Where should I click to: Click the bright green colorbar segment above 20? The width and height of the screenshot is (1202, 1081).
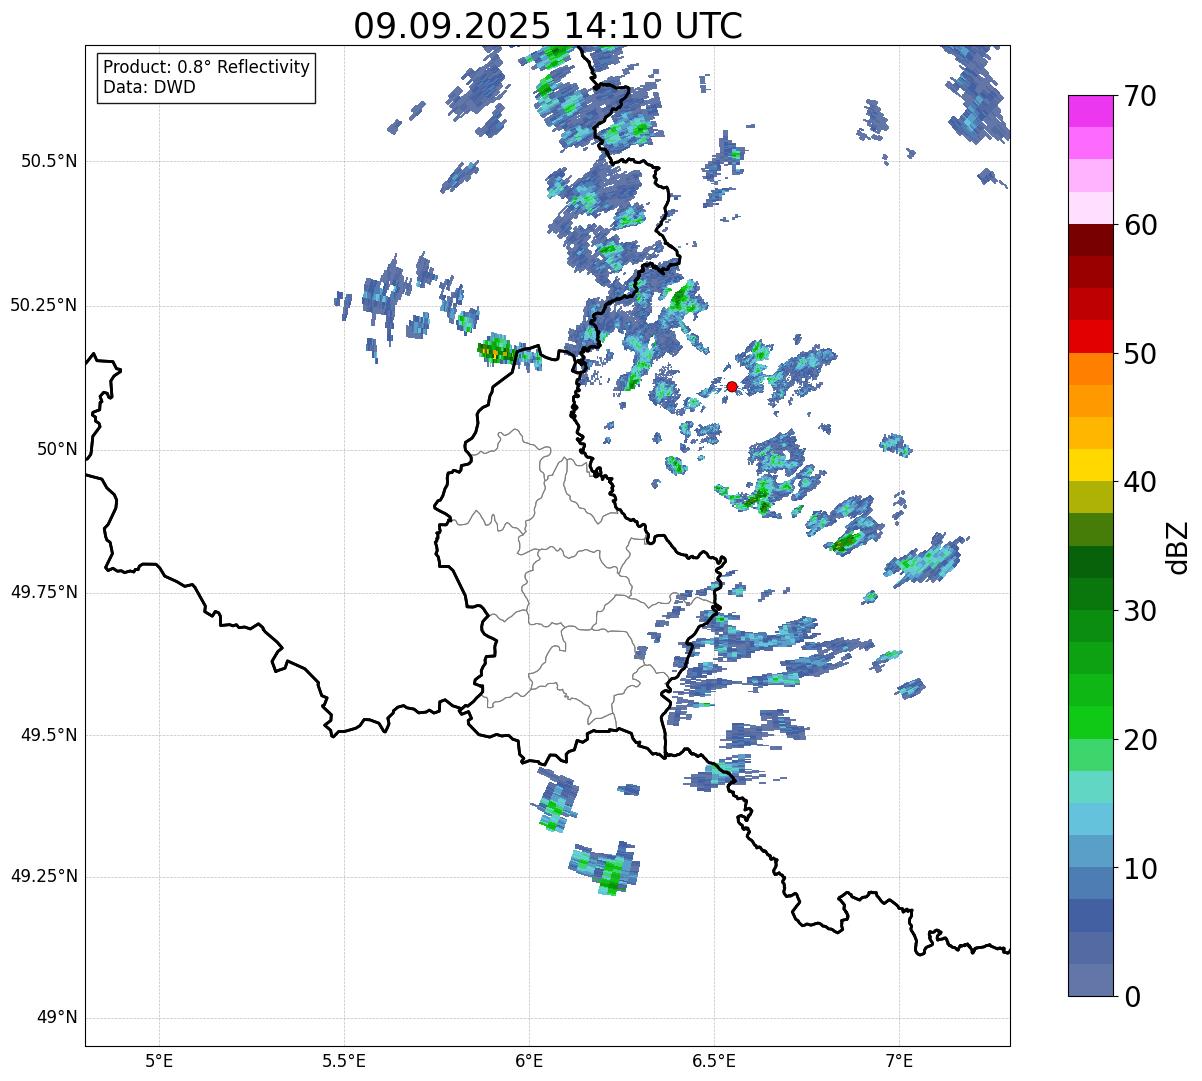(1091, 723)
